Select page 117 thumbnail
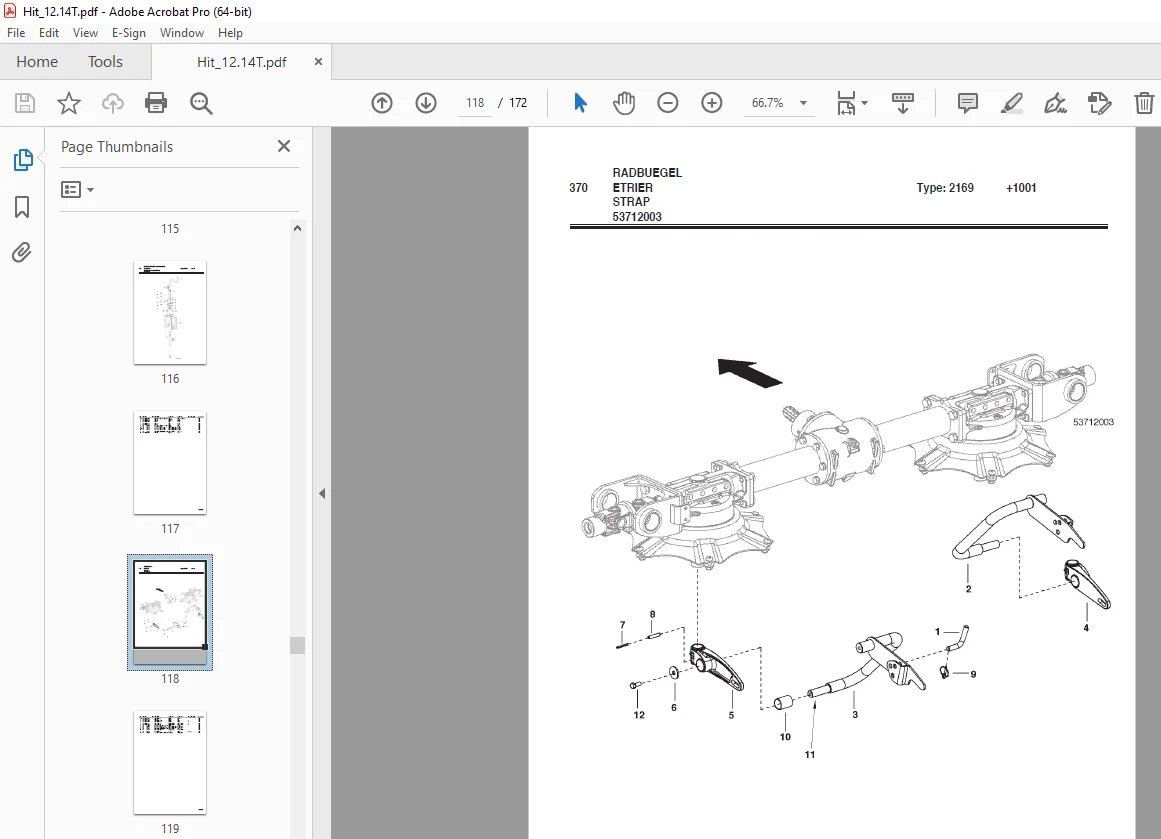Viewport: 1161px width, 839px height. [170, 463]
